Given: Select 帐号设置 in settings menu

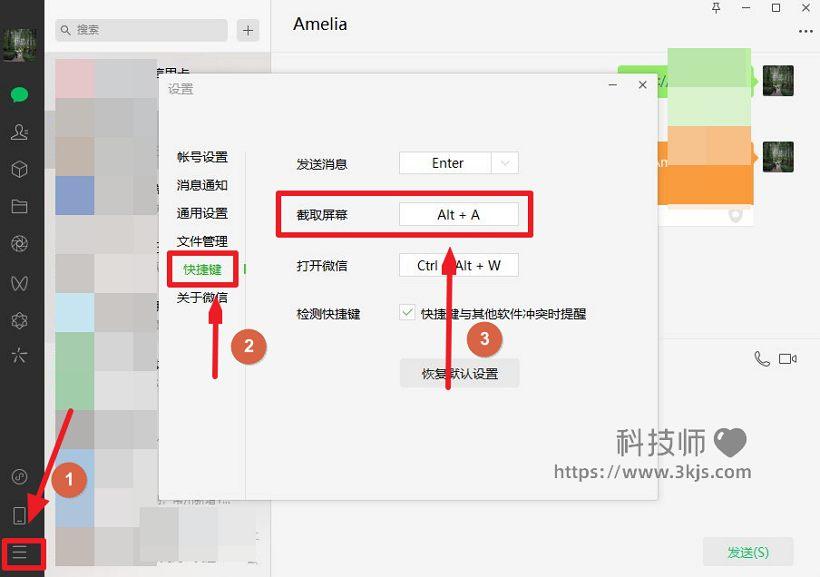Looking at the screenshot, I should pos(202,157).
